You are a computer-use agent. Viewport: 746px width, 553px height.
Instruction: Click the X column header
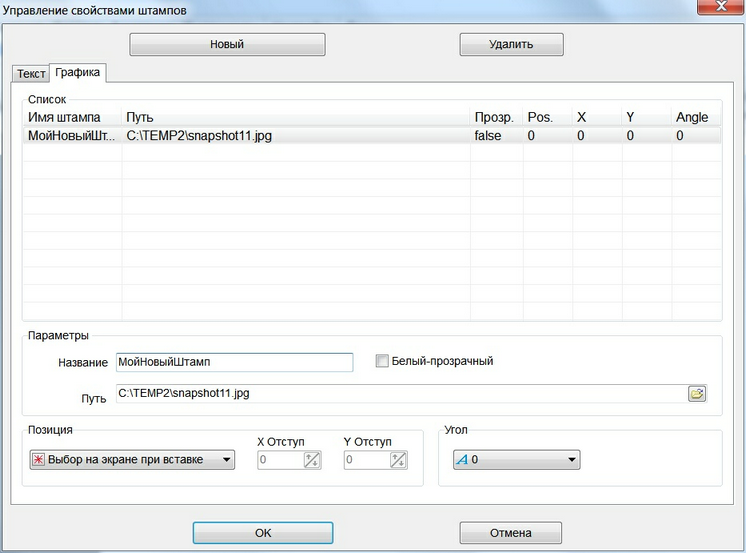597,117
